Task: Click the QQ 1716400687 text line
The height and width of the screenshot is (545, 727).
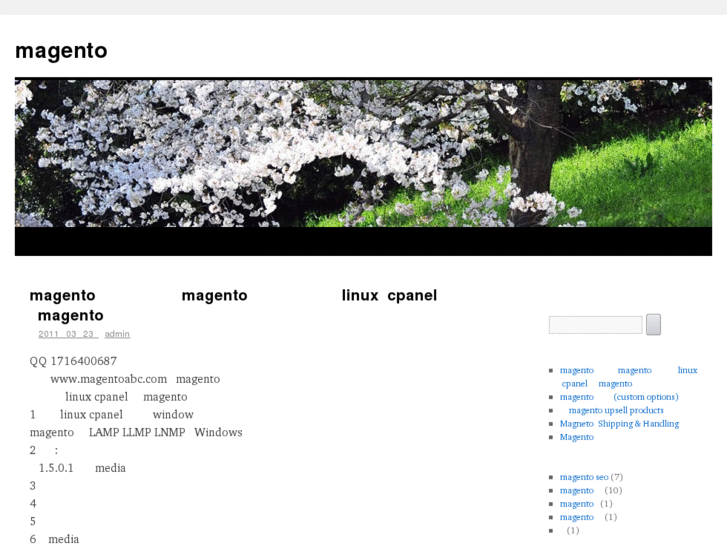Action: [x=73, y=361]
